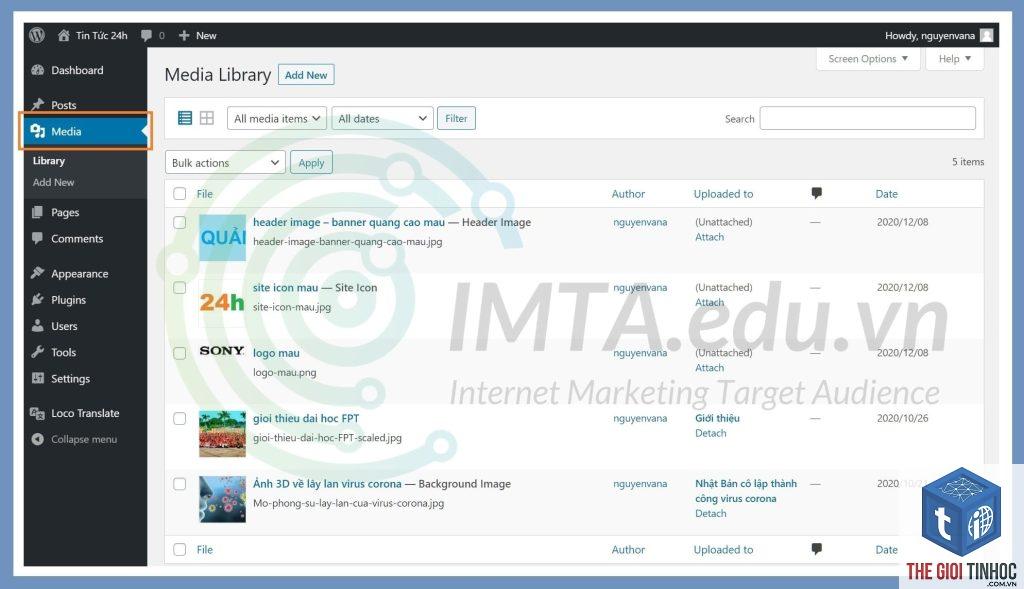Open the All media items dropdown
The width and height of the screenshot is (1024, 589).
click(x=277, y=118)
